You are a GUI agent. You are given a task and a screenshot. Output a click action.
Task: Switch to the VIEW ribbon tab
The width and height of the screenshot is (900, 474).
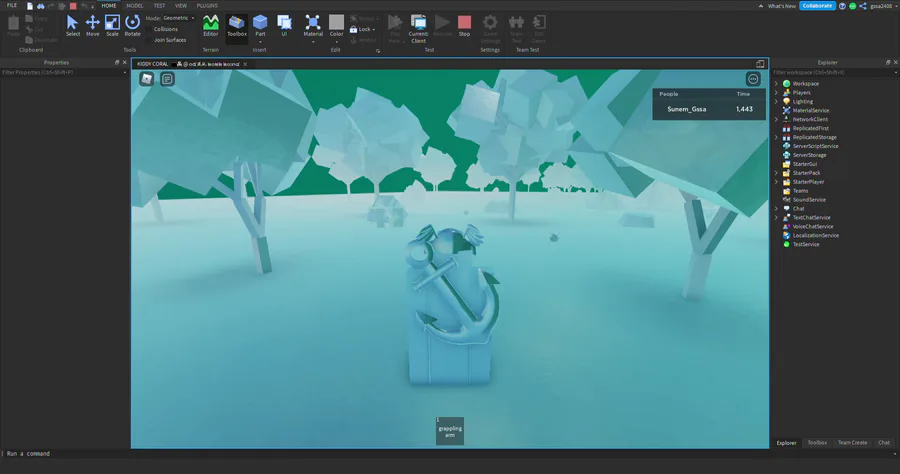point(181,6)
